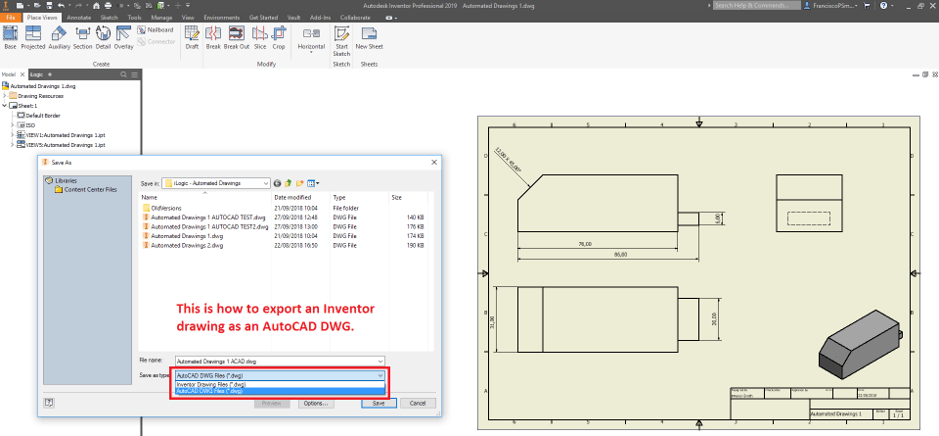This screenshot has height=436, width=939.
Task: Open the Help question mark menu in title bar
Action: pyautogui.click(x=883, y=5)
